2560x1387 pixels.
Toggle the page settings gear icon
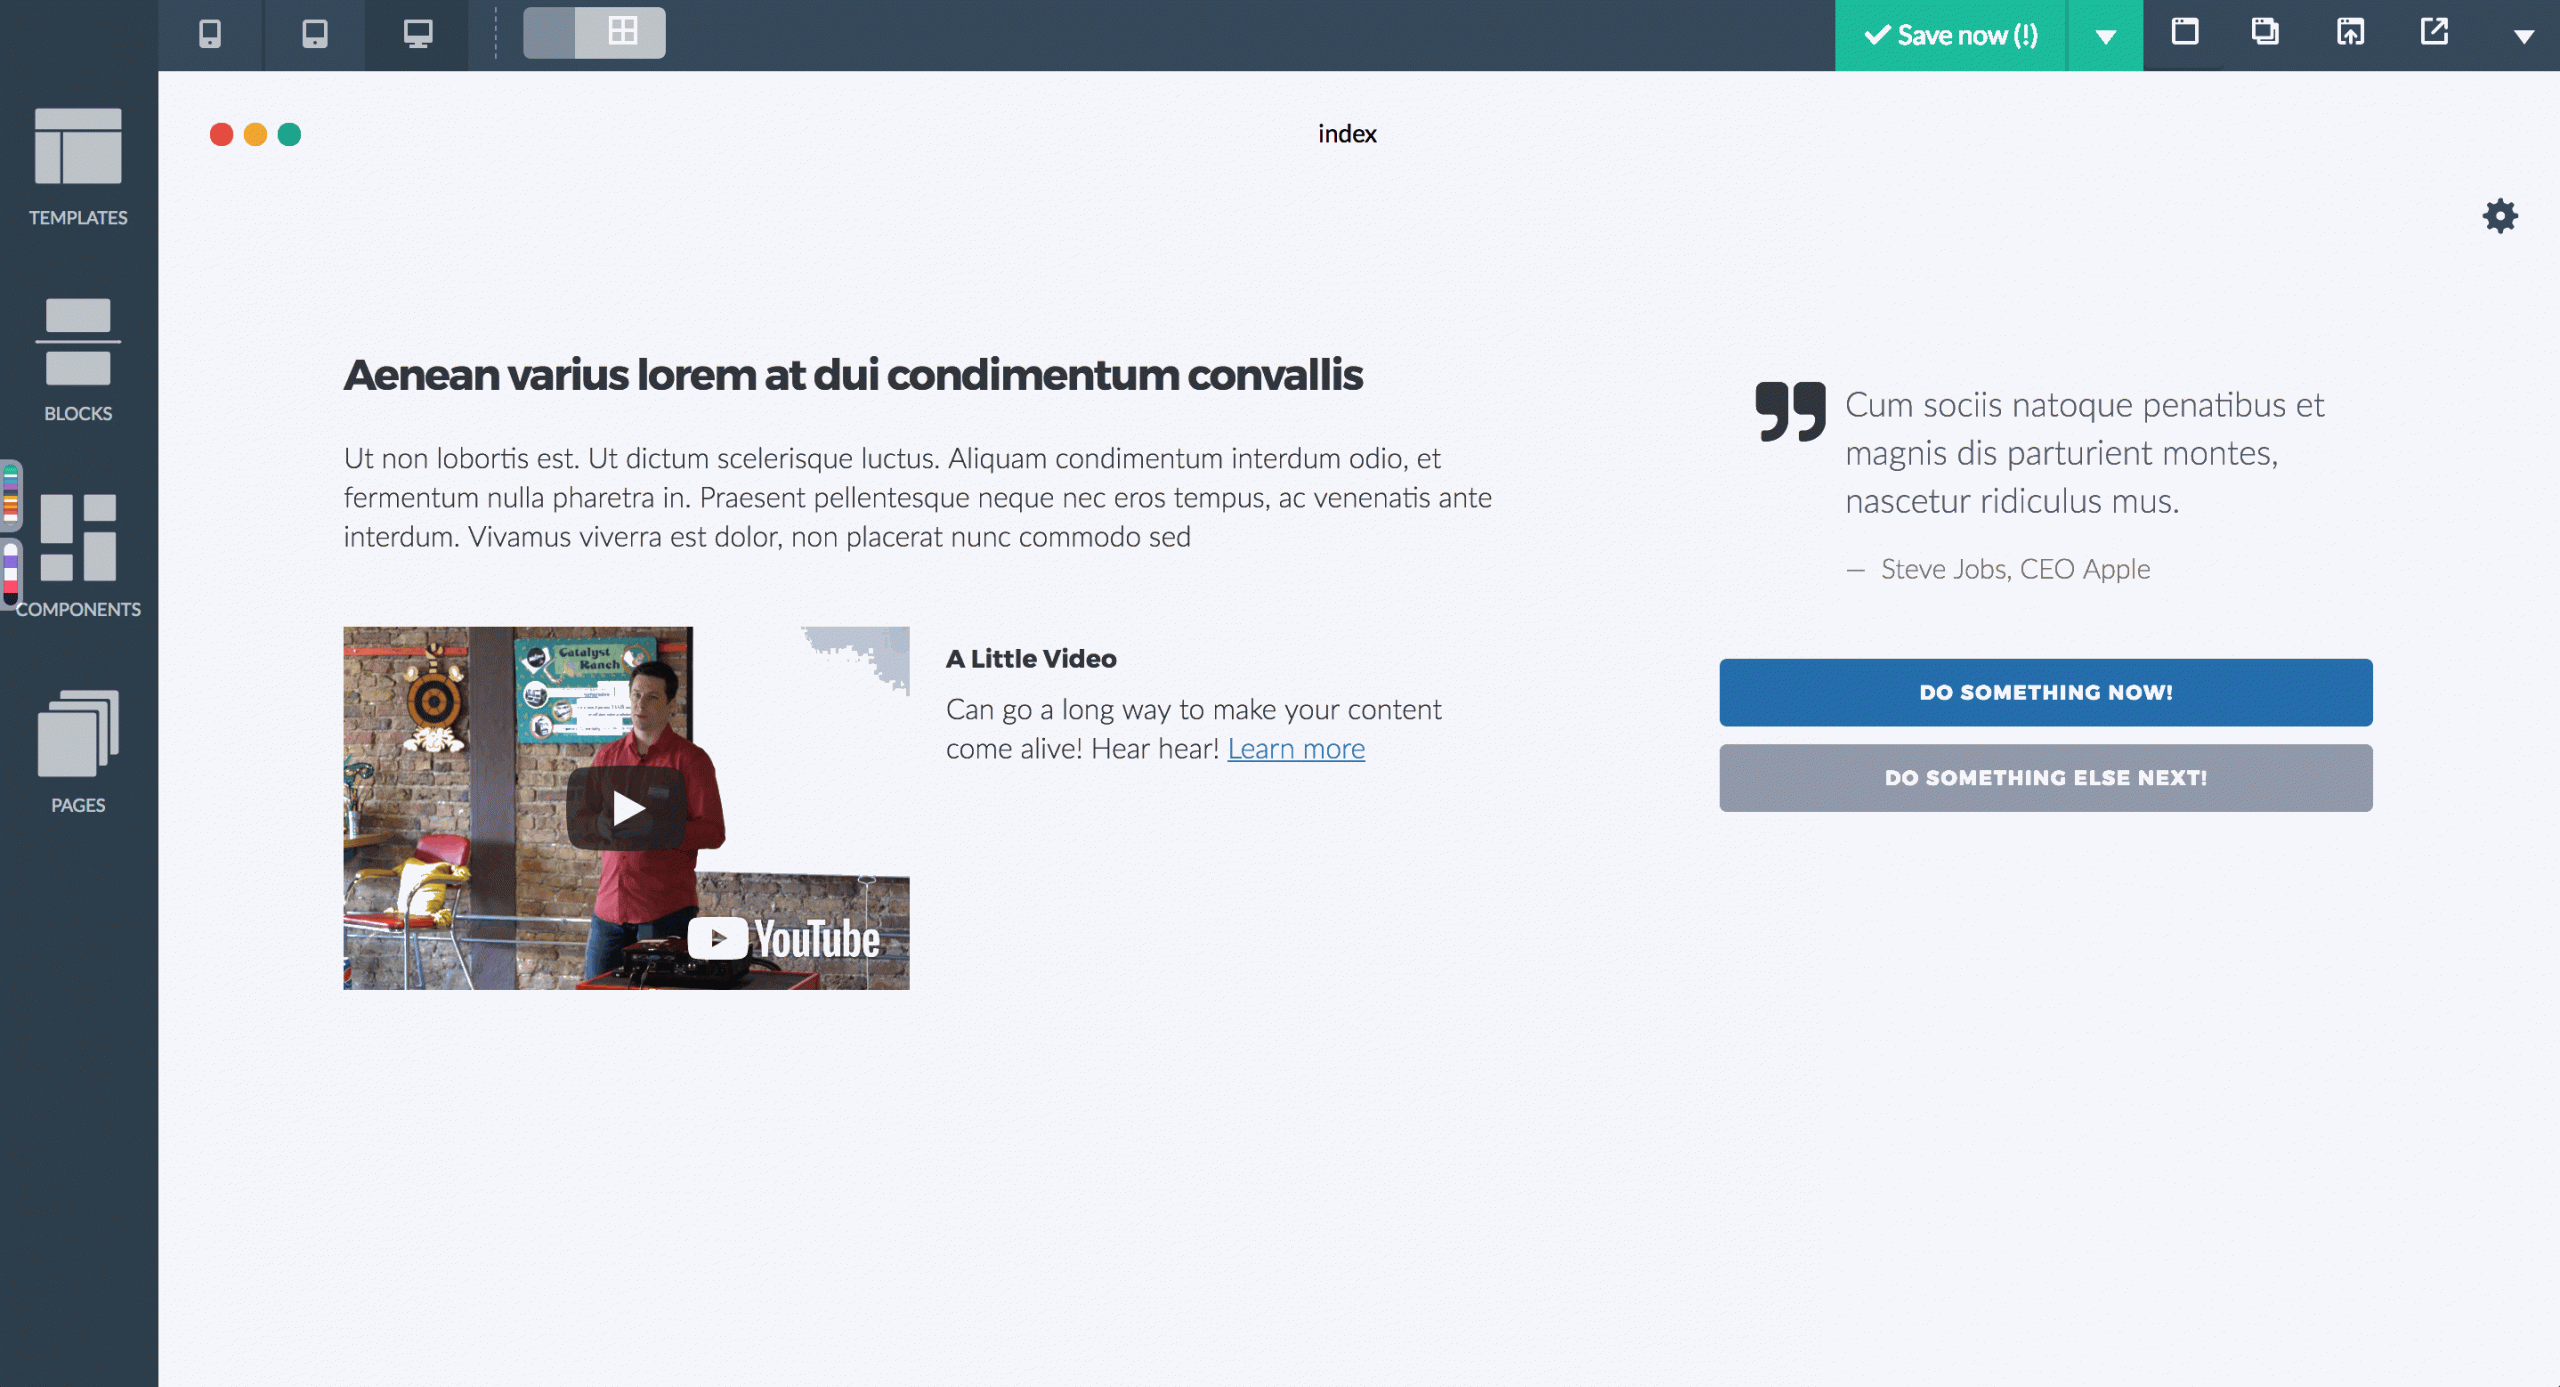tap(2499, 215)
